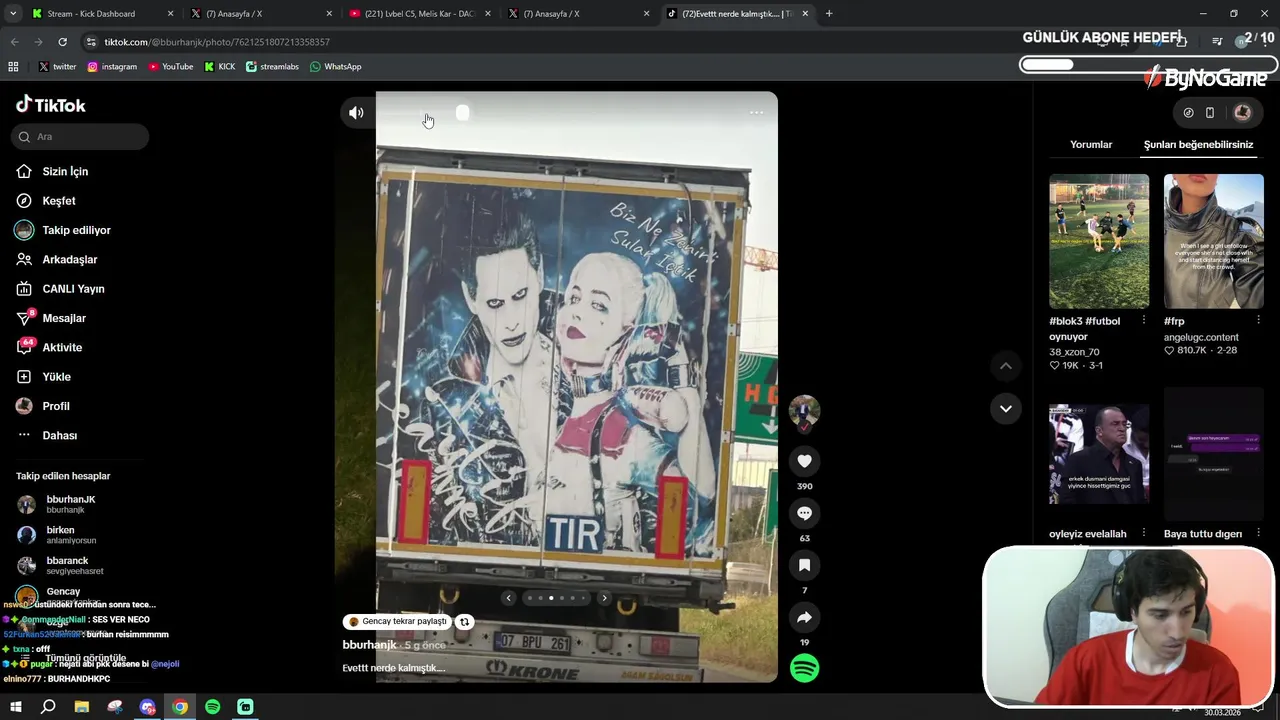Viewport: 1280px width, 720px height.
Task: Open the creator avatar above the like button
Action: coord(804,411)
